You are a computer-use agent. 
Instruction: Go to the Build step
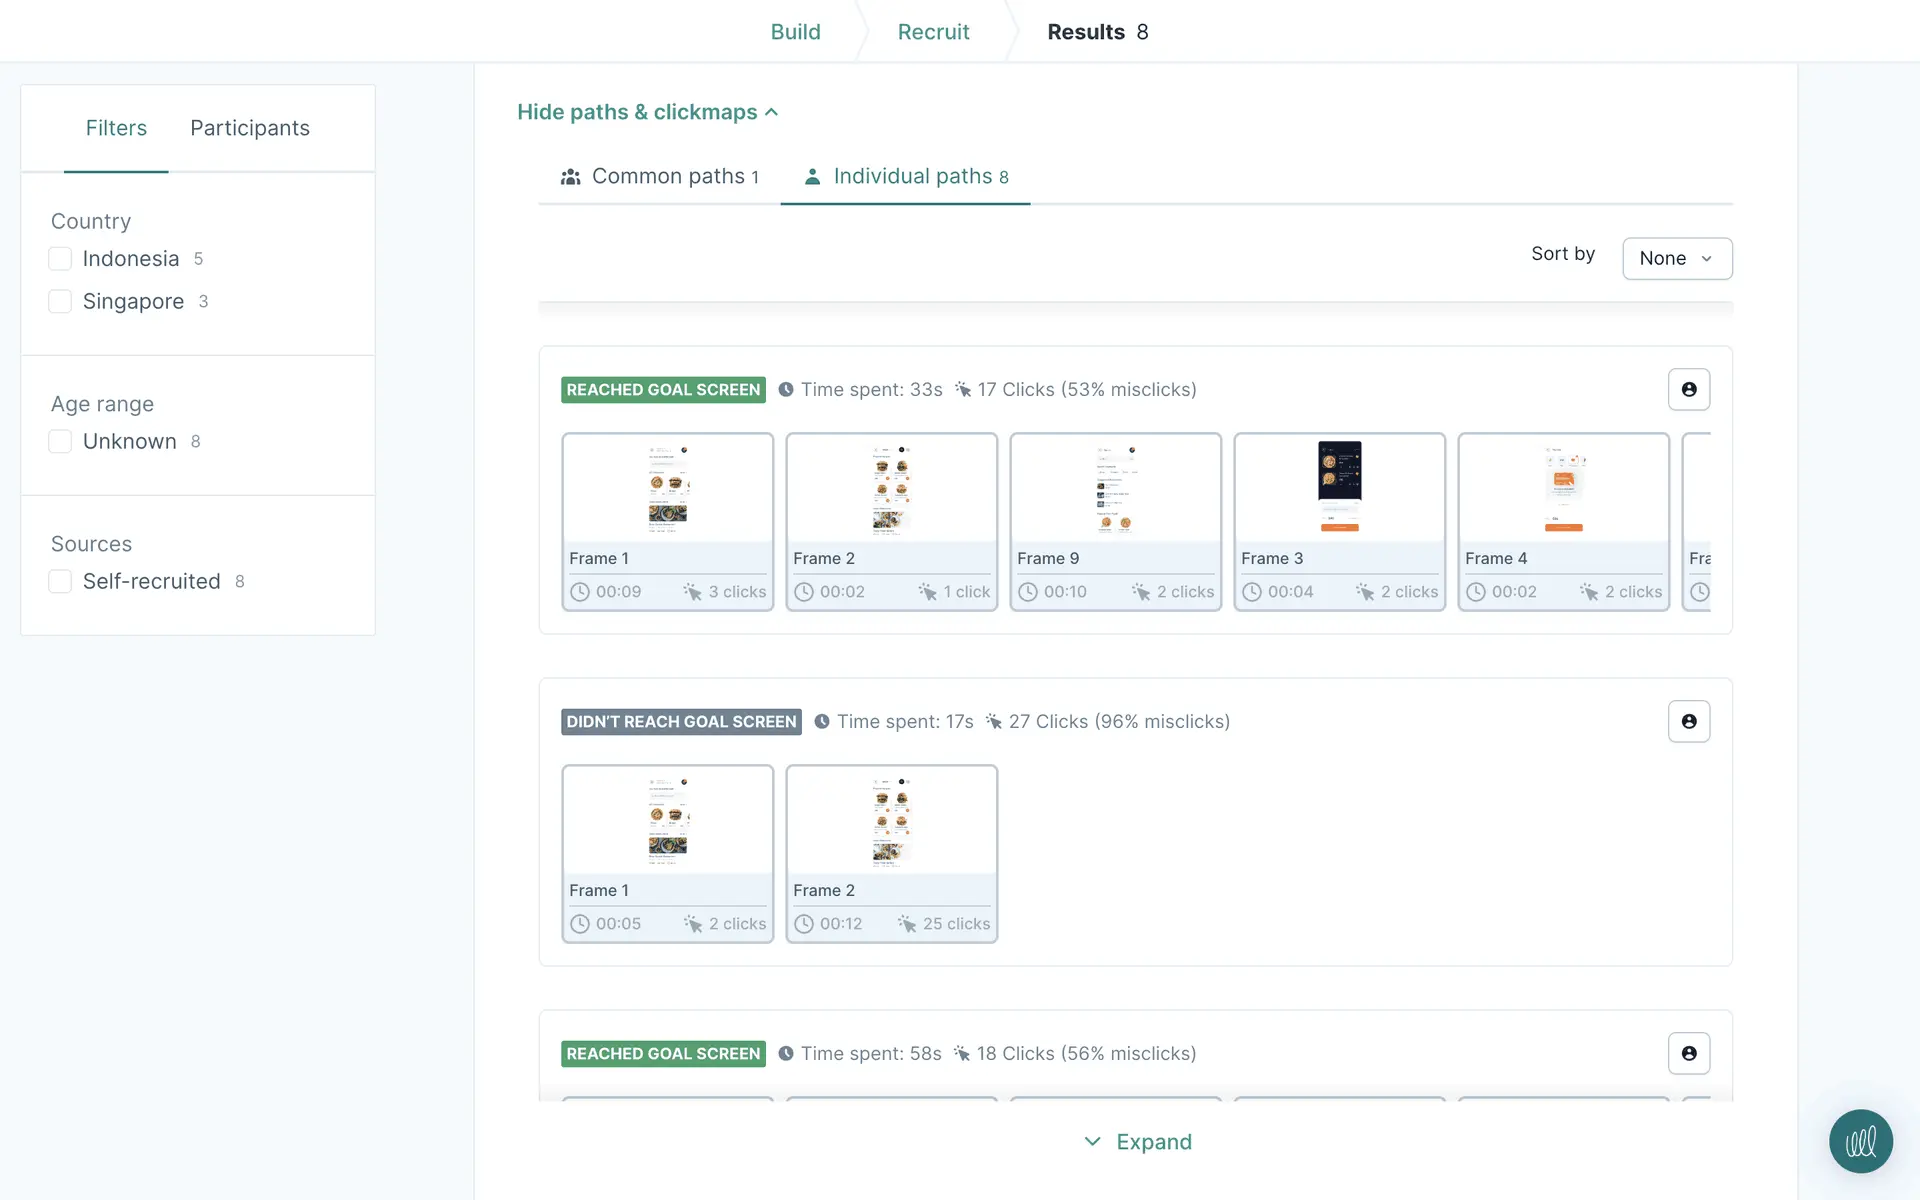click(x=795, y=32)
